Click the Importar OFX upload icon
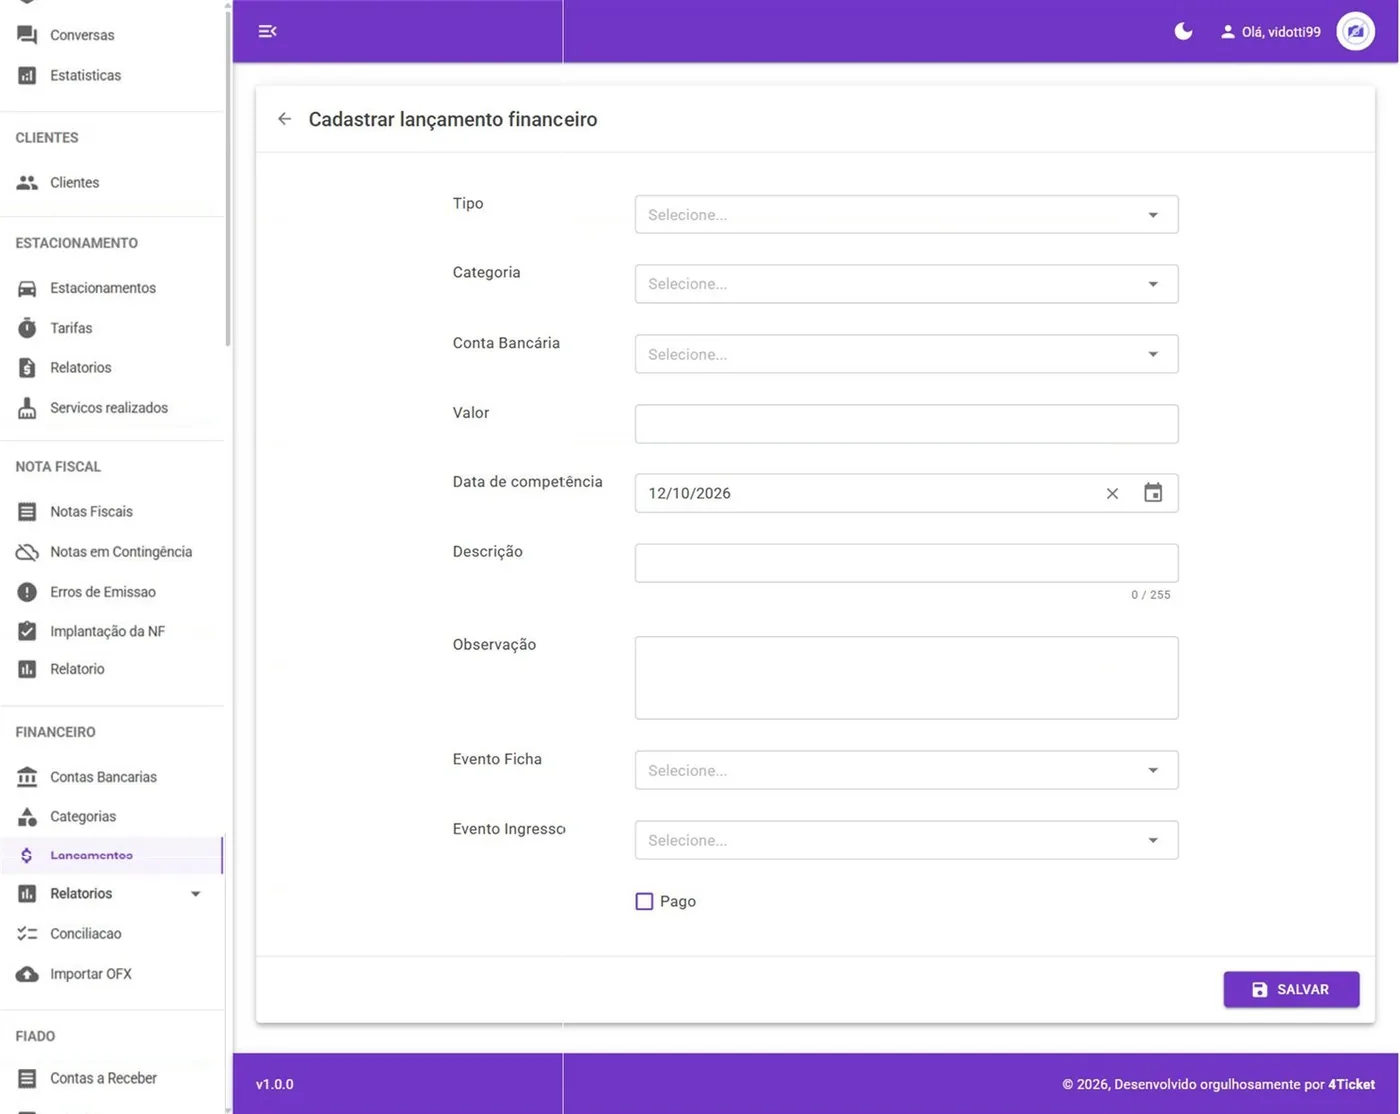The width and height of the screenshot is (1400, 1114). 27,974
